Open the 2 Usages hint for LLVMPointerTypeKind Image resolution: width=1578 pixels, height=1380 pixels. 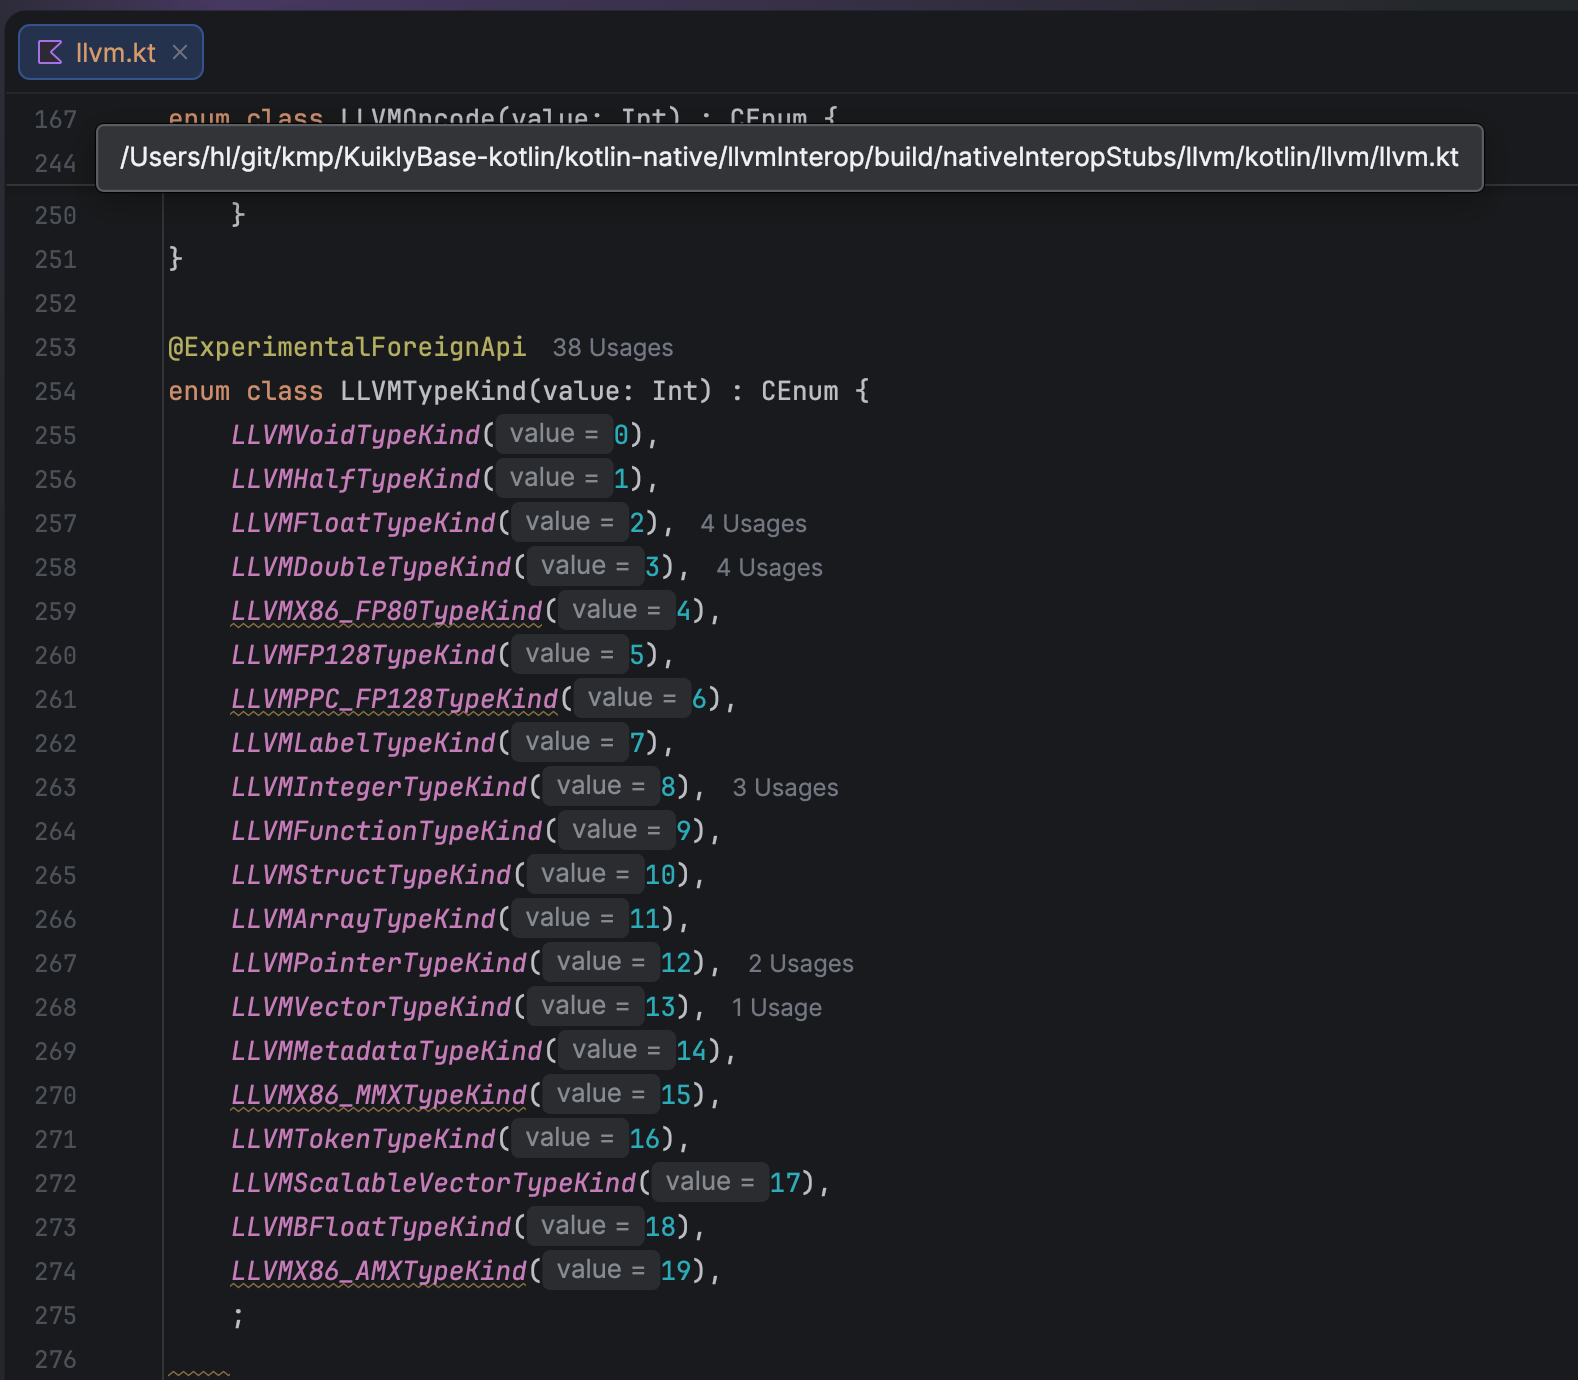click(x=800, y=964)
